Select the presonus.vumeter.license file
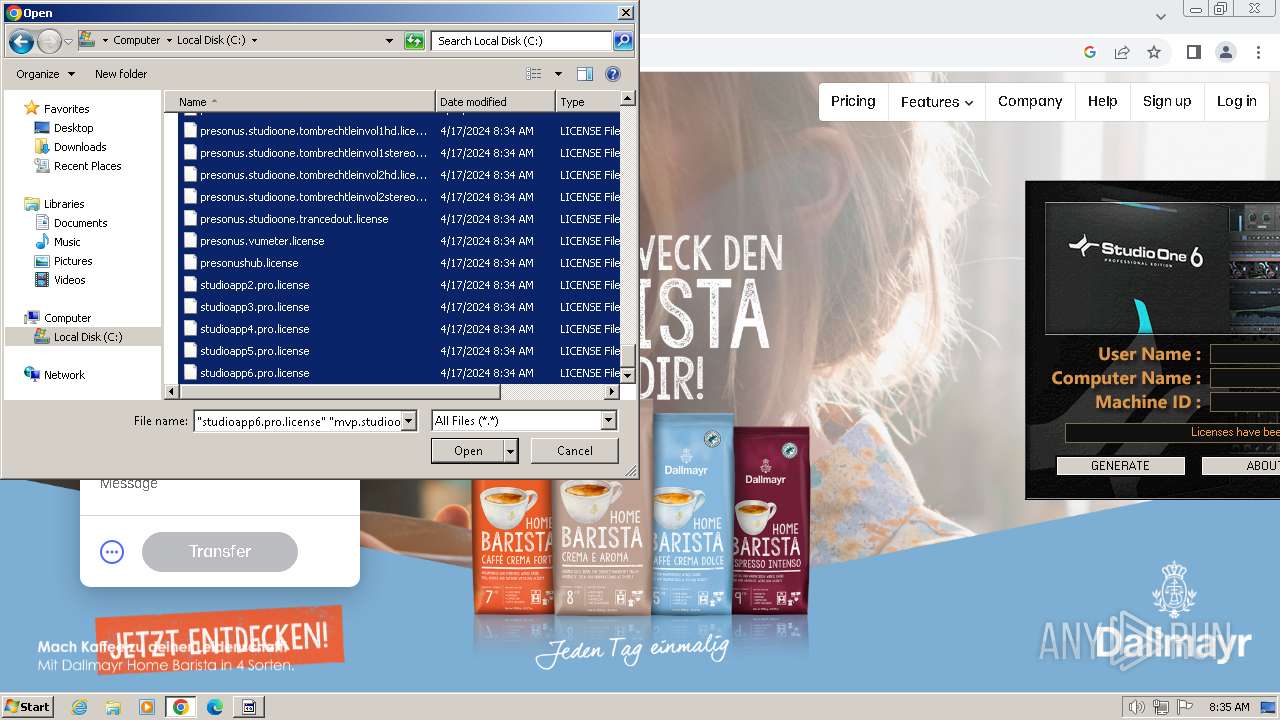1280x720 pixels. (x=262, y=241)
